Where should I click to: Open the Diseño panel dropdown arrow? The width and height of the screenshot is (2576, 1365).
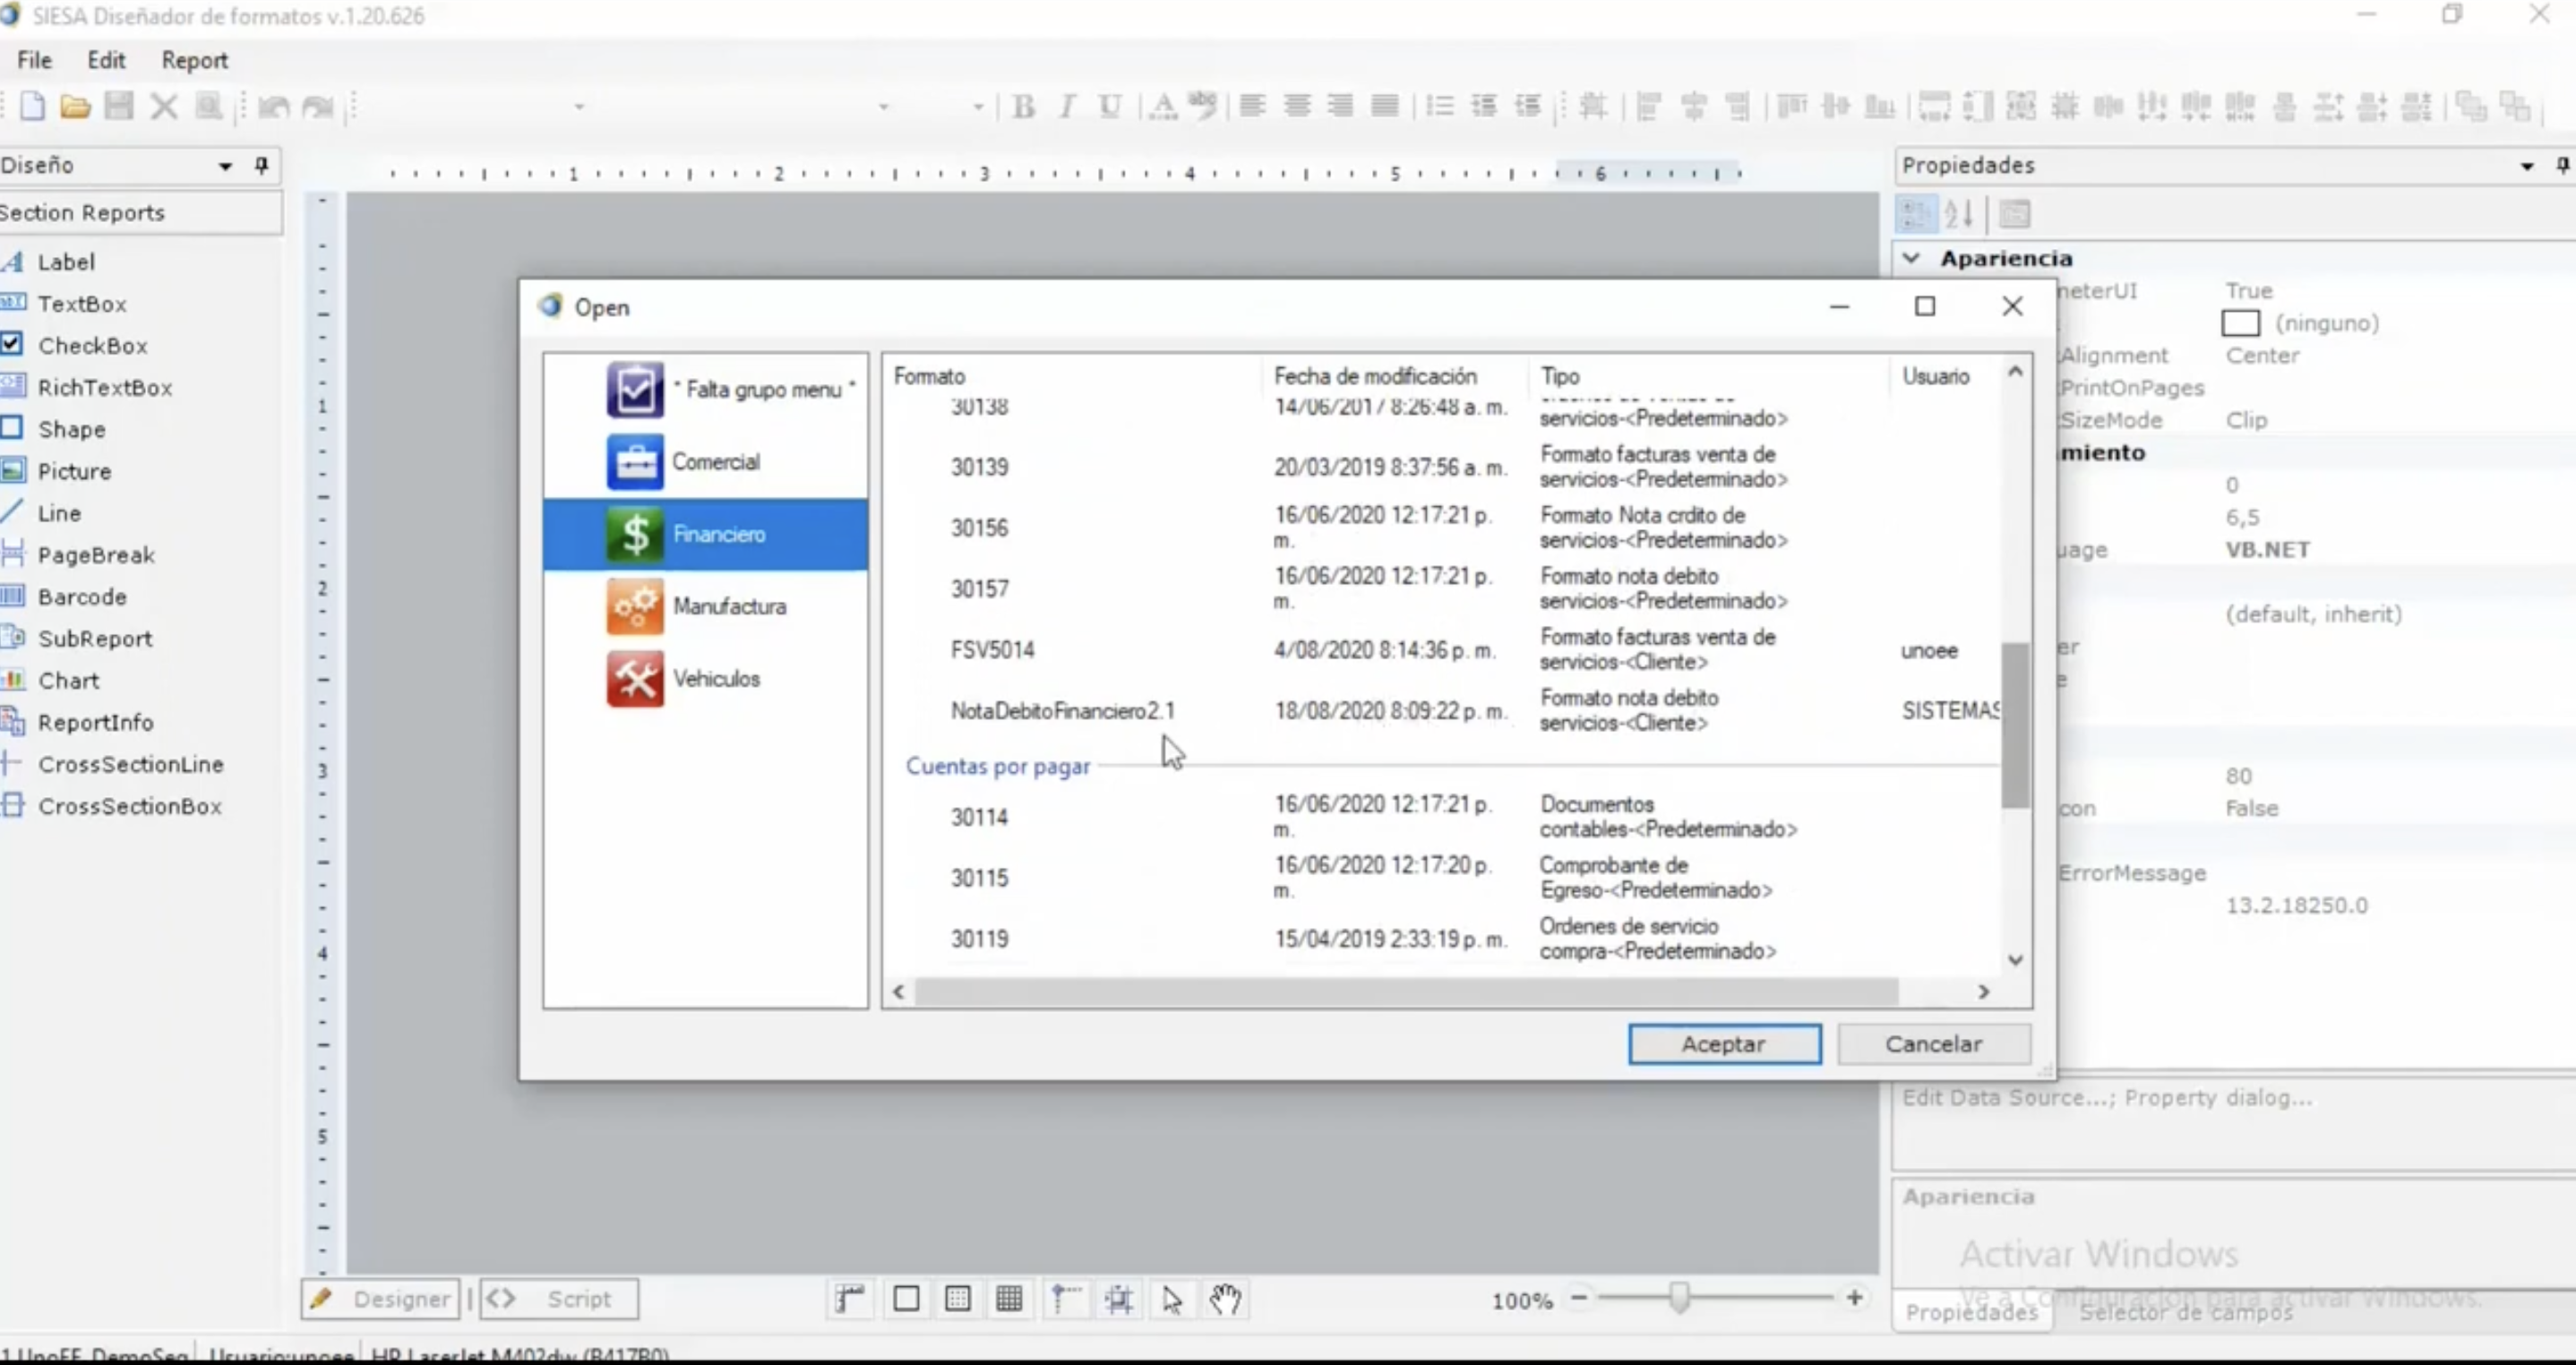coord(225,166)
